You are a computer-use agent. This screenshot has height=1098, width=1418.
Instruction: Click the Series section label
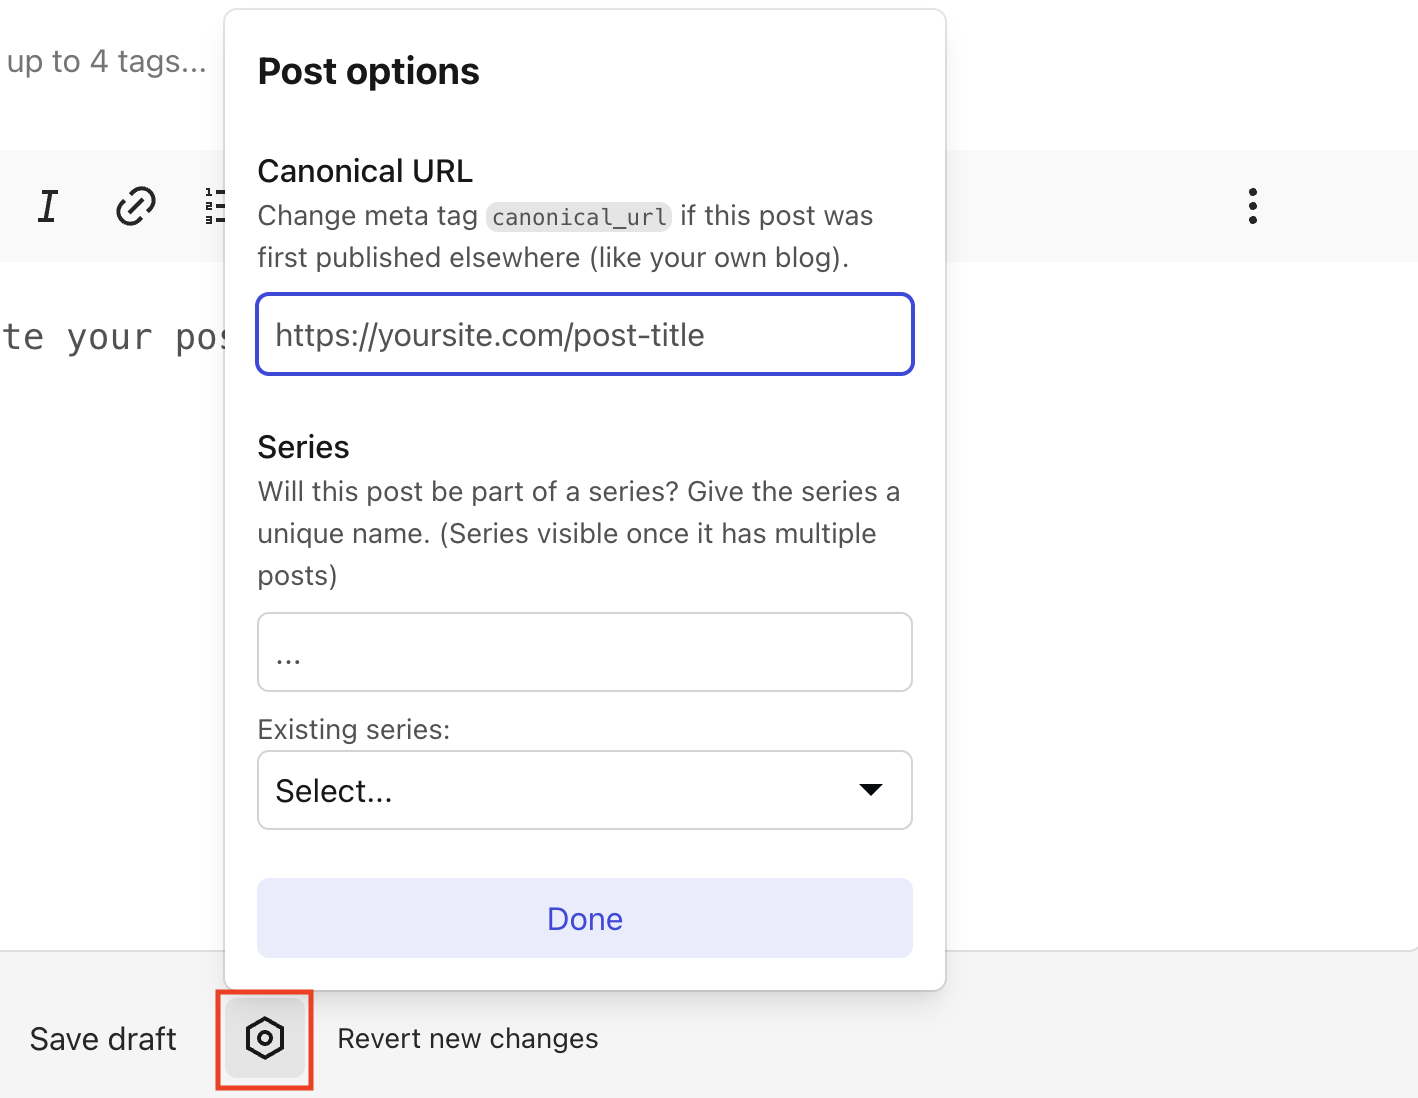[303, 447]
